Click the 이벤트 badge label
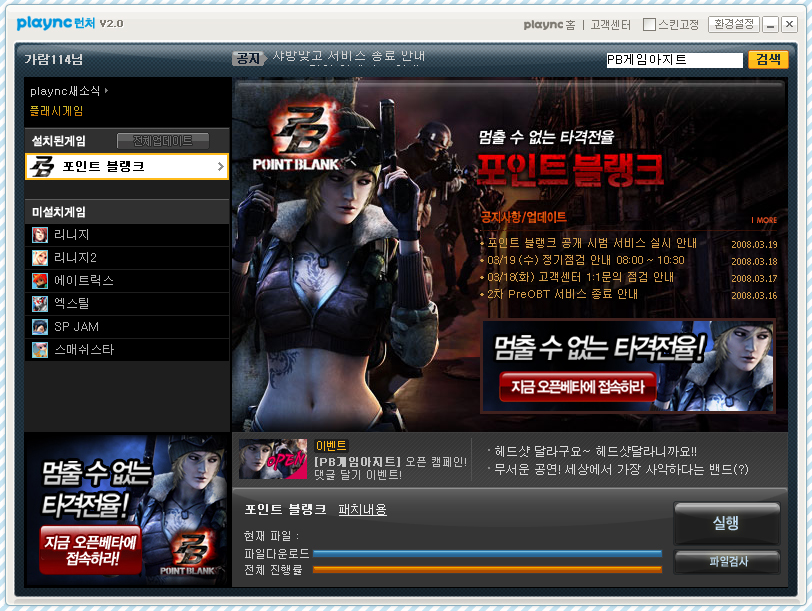This screenshot has height=611, width=812. click(331, 446)
